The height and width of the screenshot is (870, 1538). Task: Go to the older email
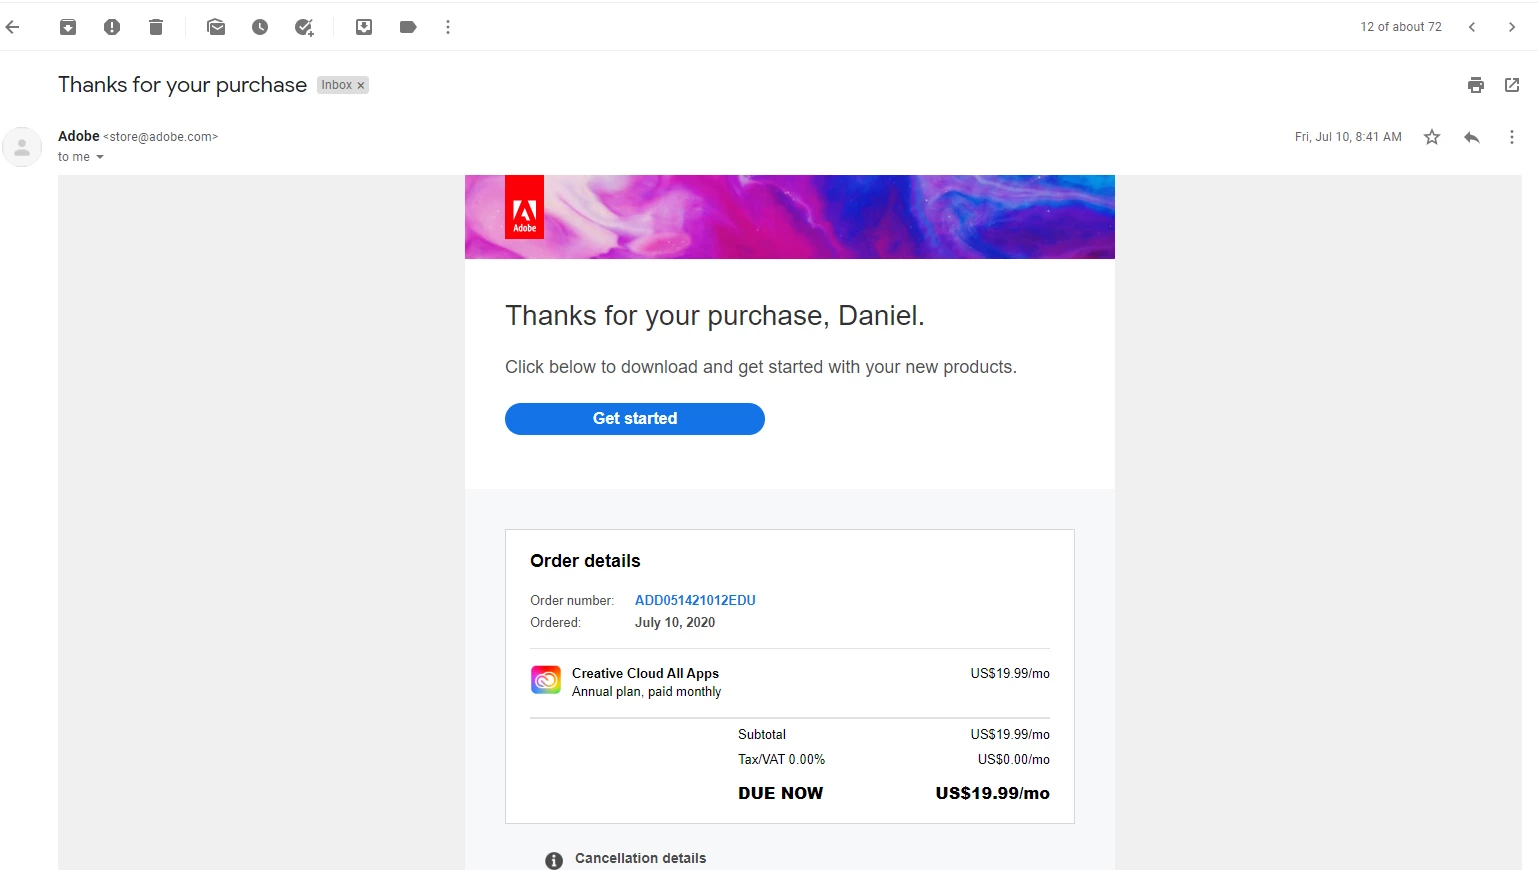click(1512, 27)
